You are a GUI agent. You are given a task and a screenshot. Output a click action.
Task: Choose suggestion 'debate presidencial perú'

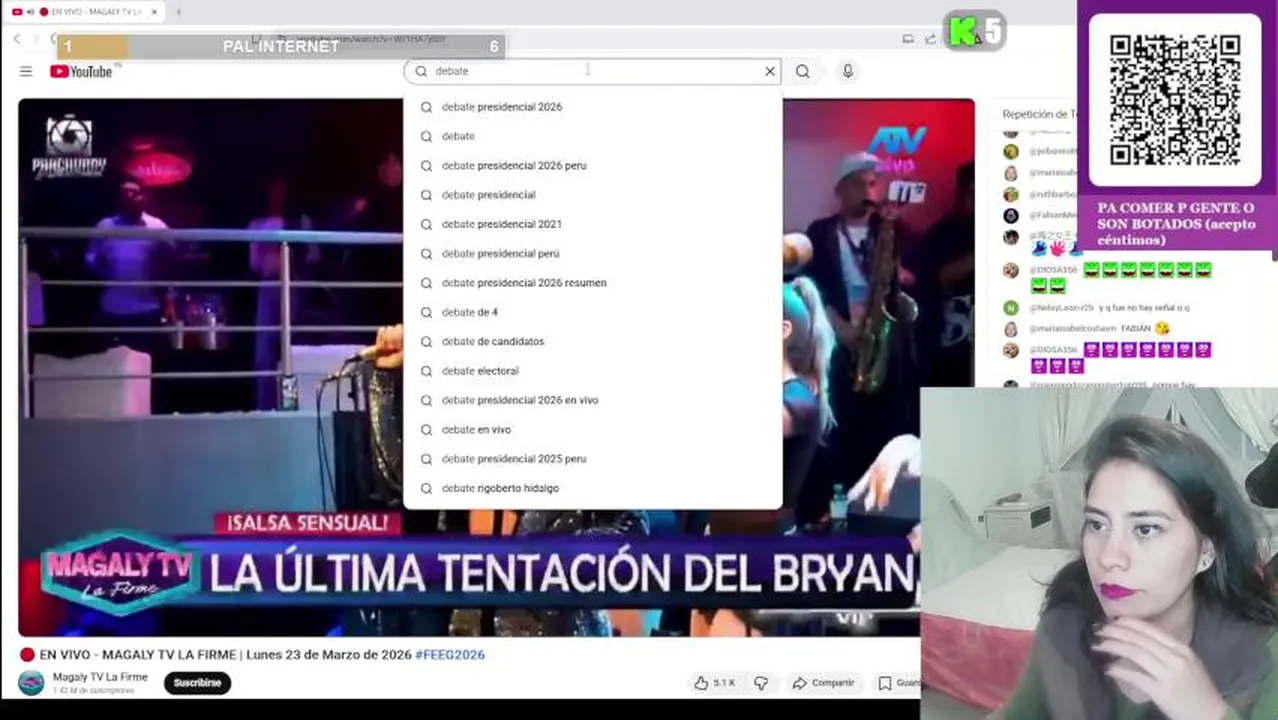pyautogui.click(x=593, y=253)
